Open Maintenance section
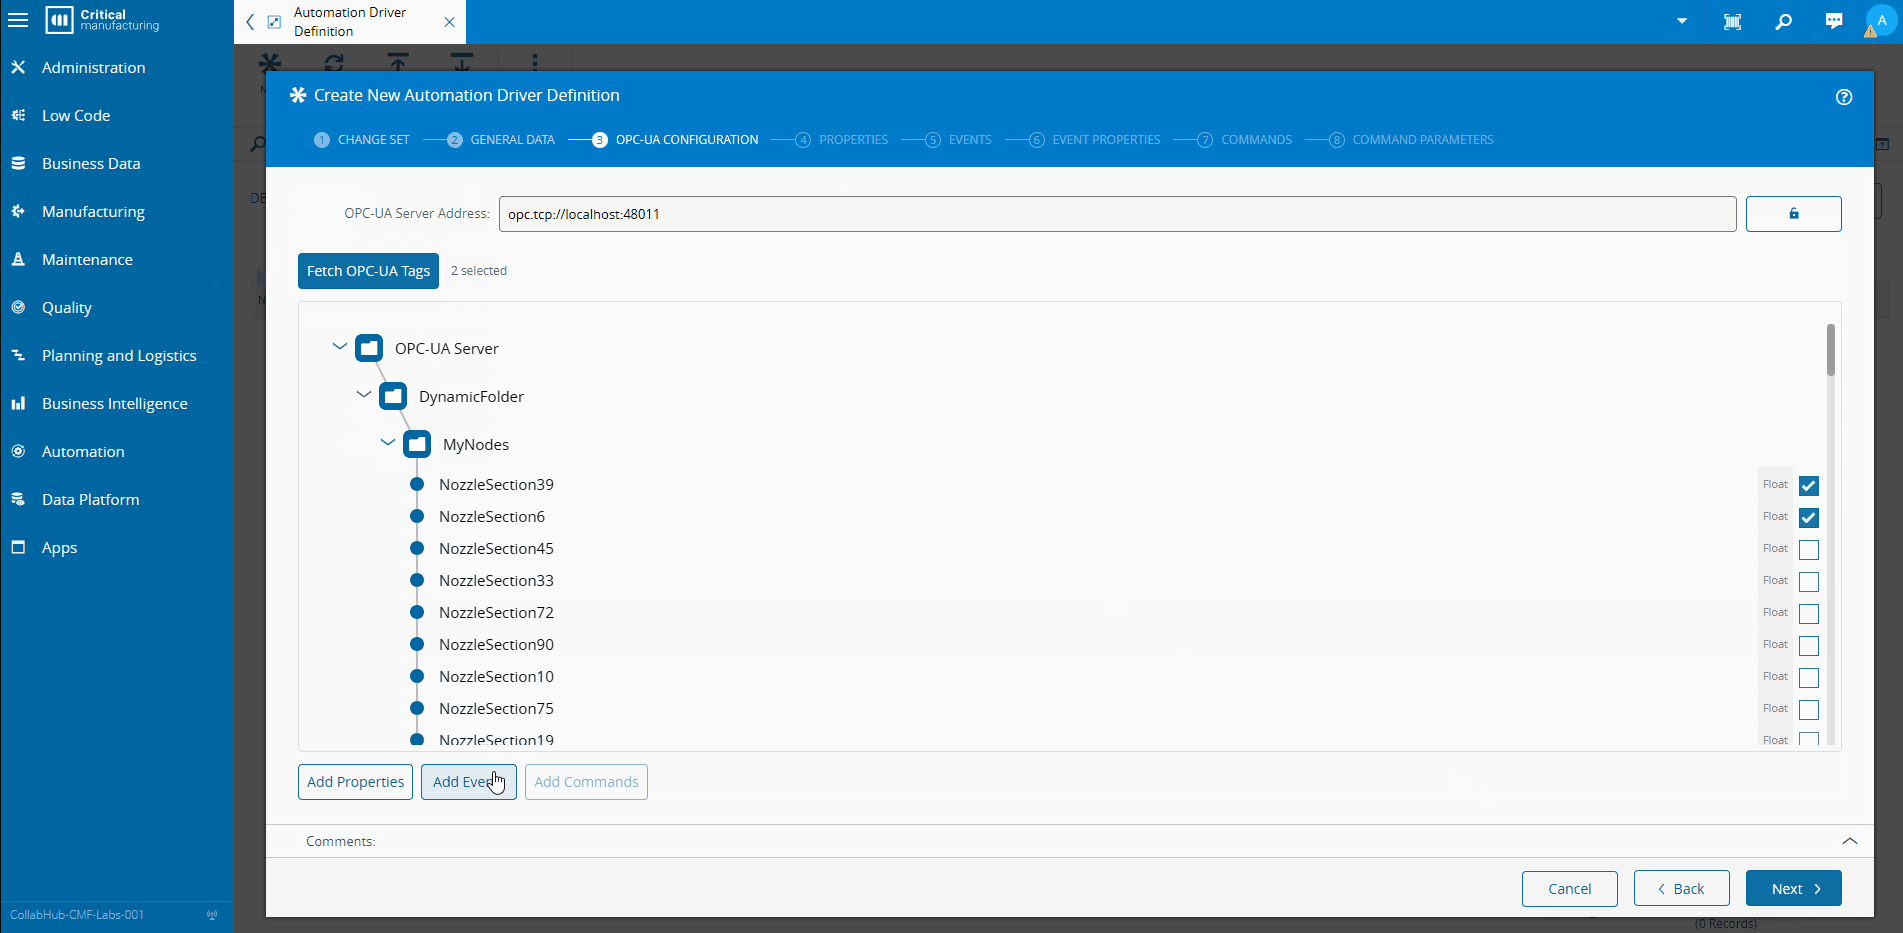 pyautogui.click(x=87, y=260)
